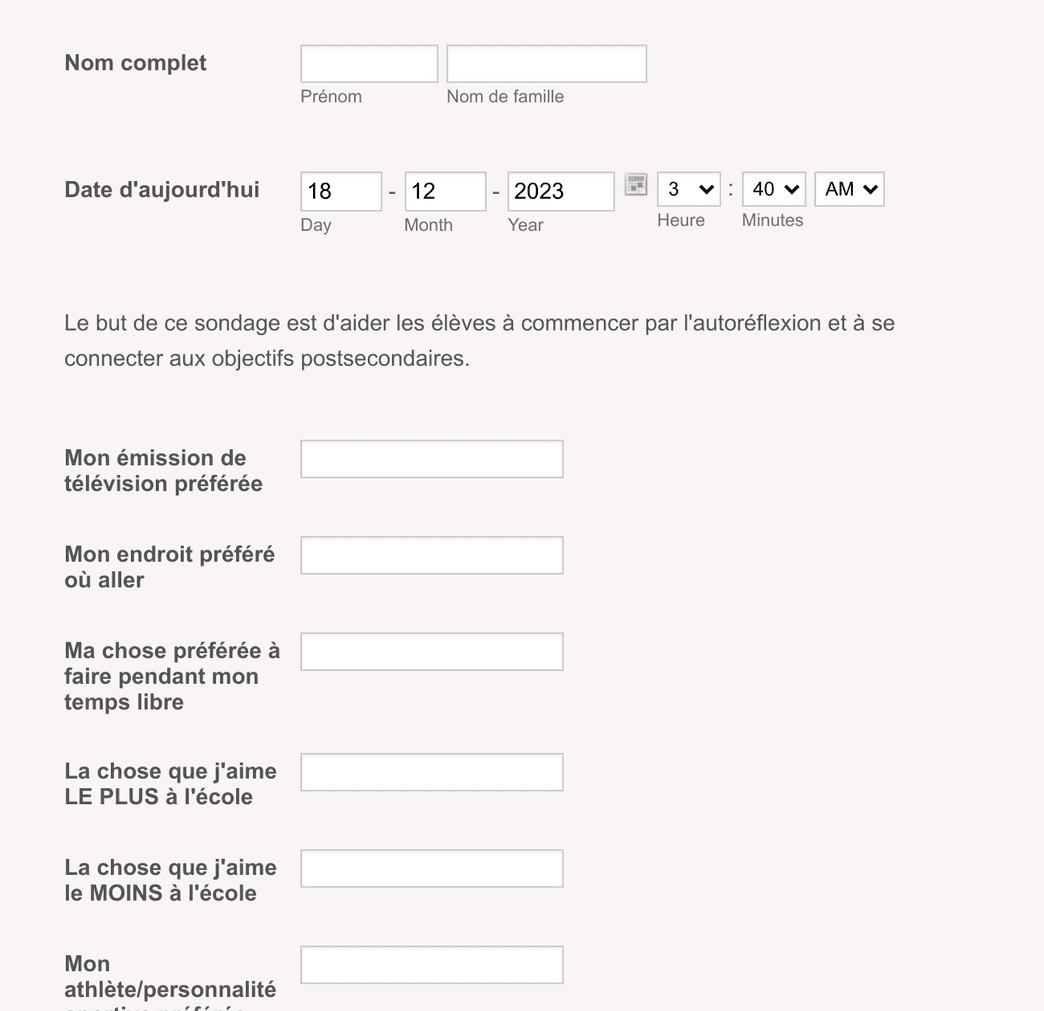Select the Month field showing 12

445,191
